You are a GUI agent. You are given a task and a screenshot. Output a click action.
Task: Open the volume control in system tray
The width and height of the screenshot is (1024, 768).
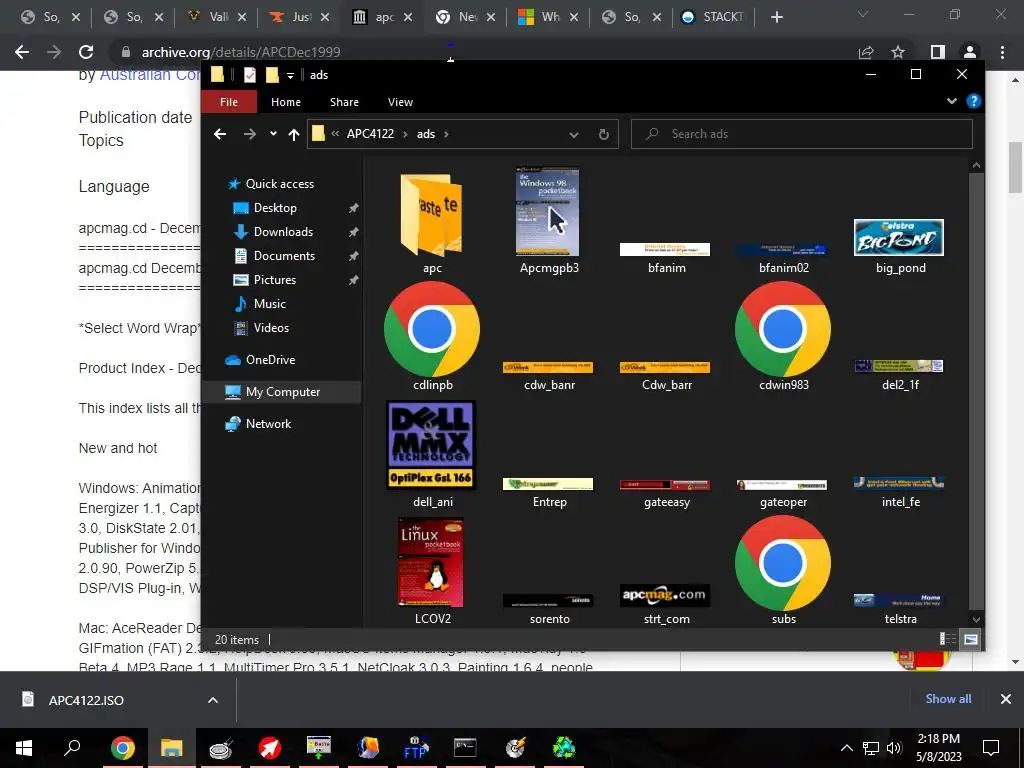(x=895, y=748)
